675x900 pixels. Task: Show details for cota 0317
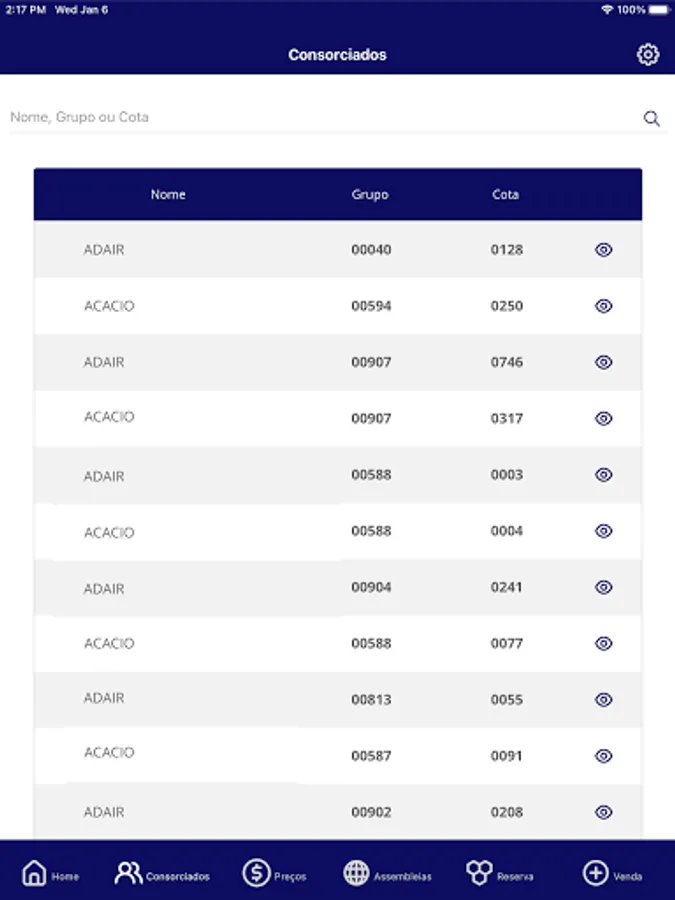tap(603, 418)
